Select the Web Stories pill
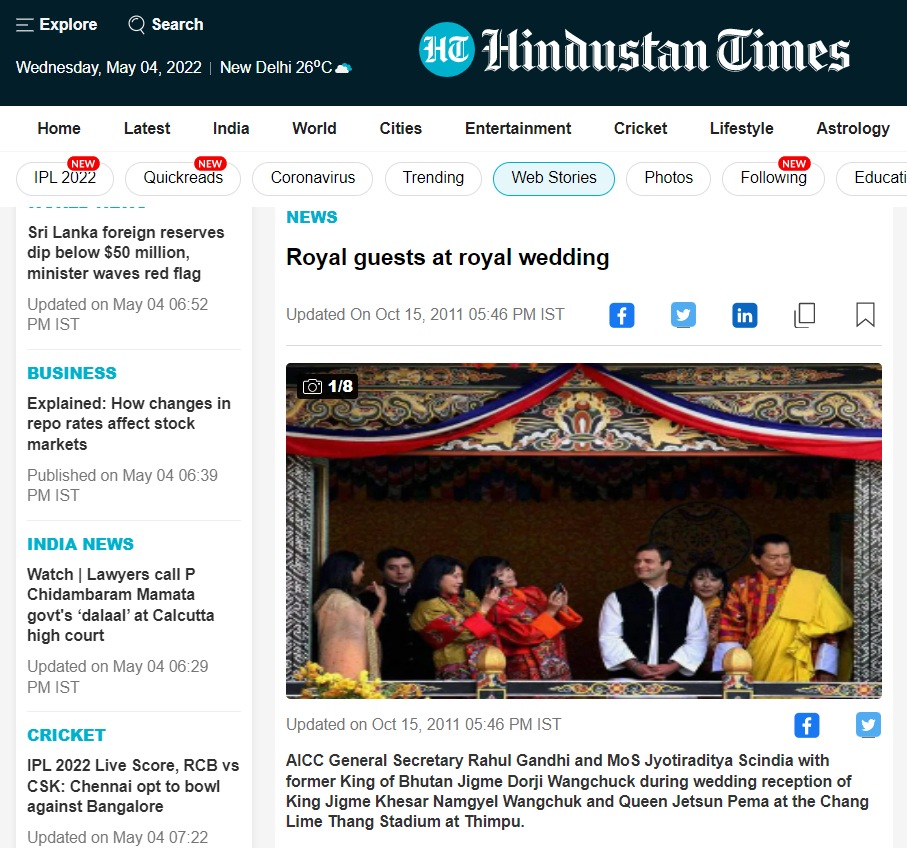This screenshot has height=848, width=907. pos(553,178)
